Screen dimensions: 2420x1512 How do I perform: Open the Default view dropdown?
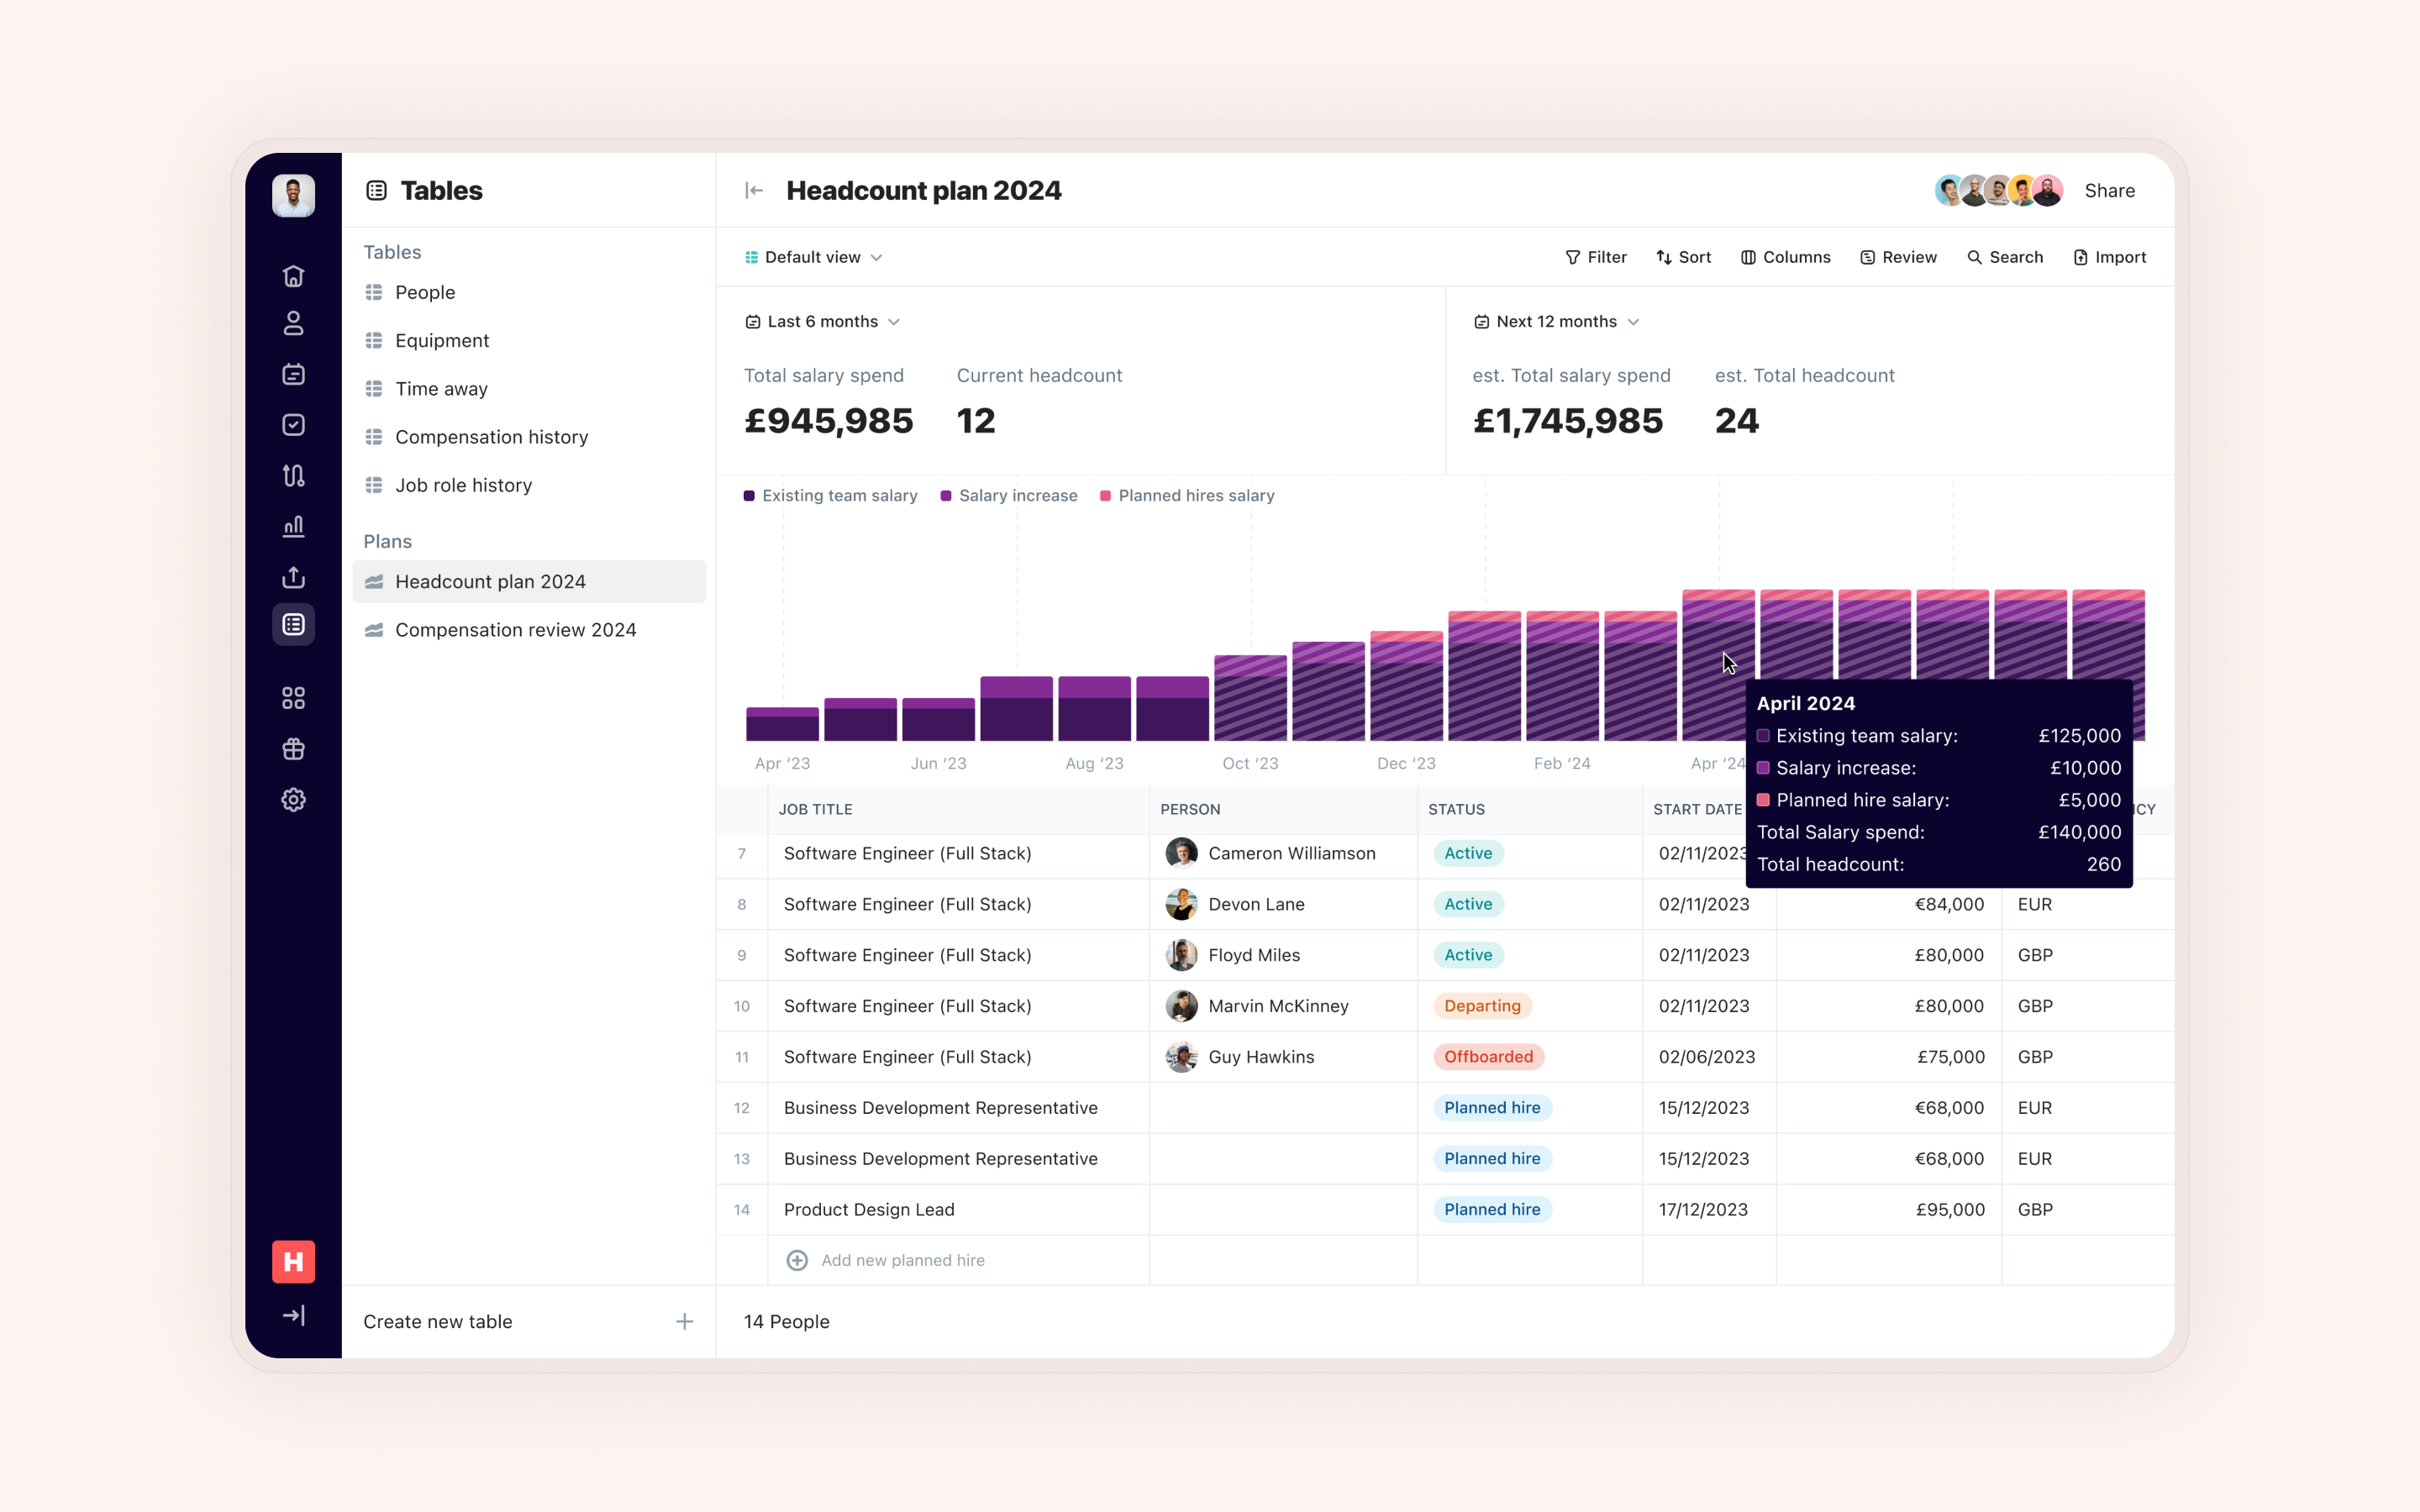[x=813, y=257]
